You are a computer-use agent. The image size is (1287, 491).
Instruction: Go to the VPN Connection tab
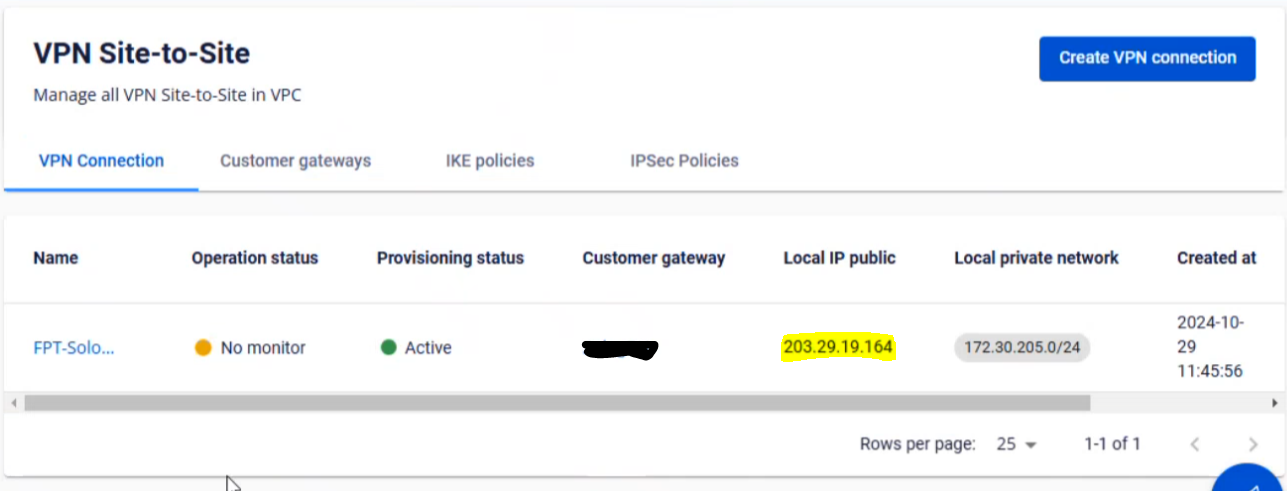point(101,160)
